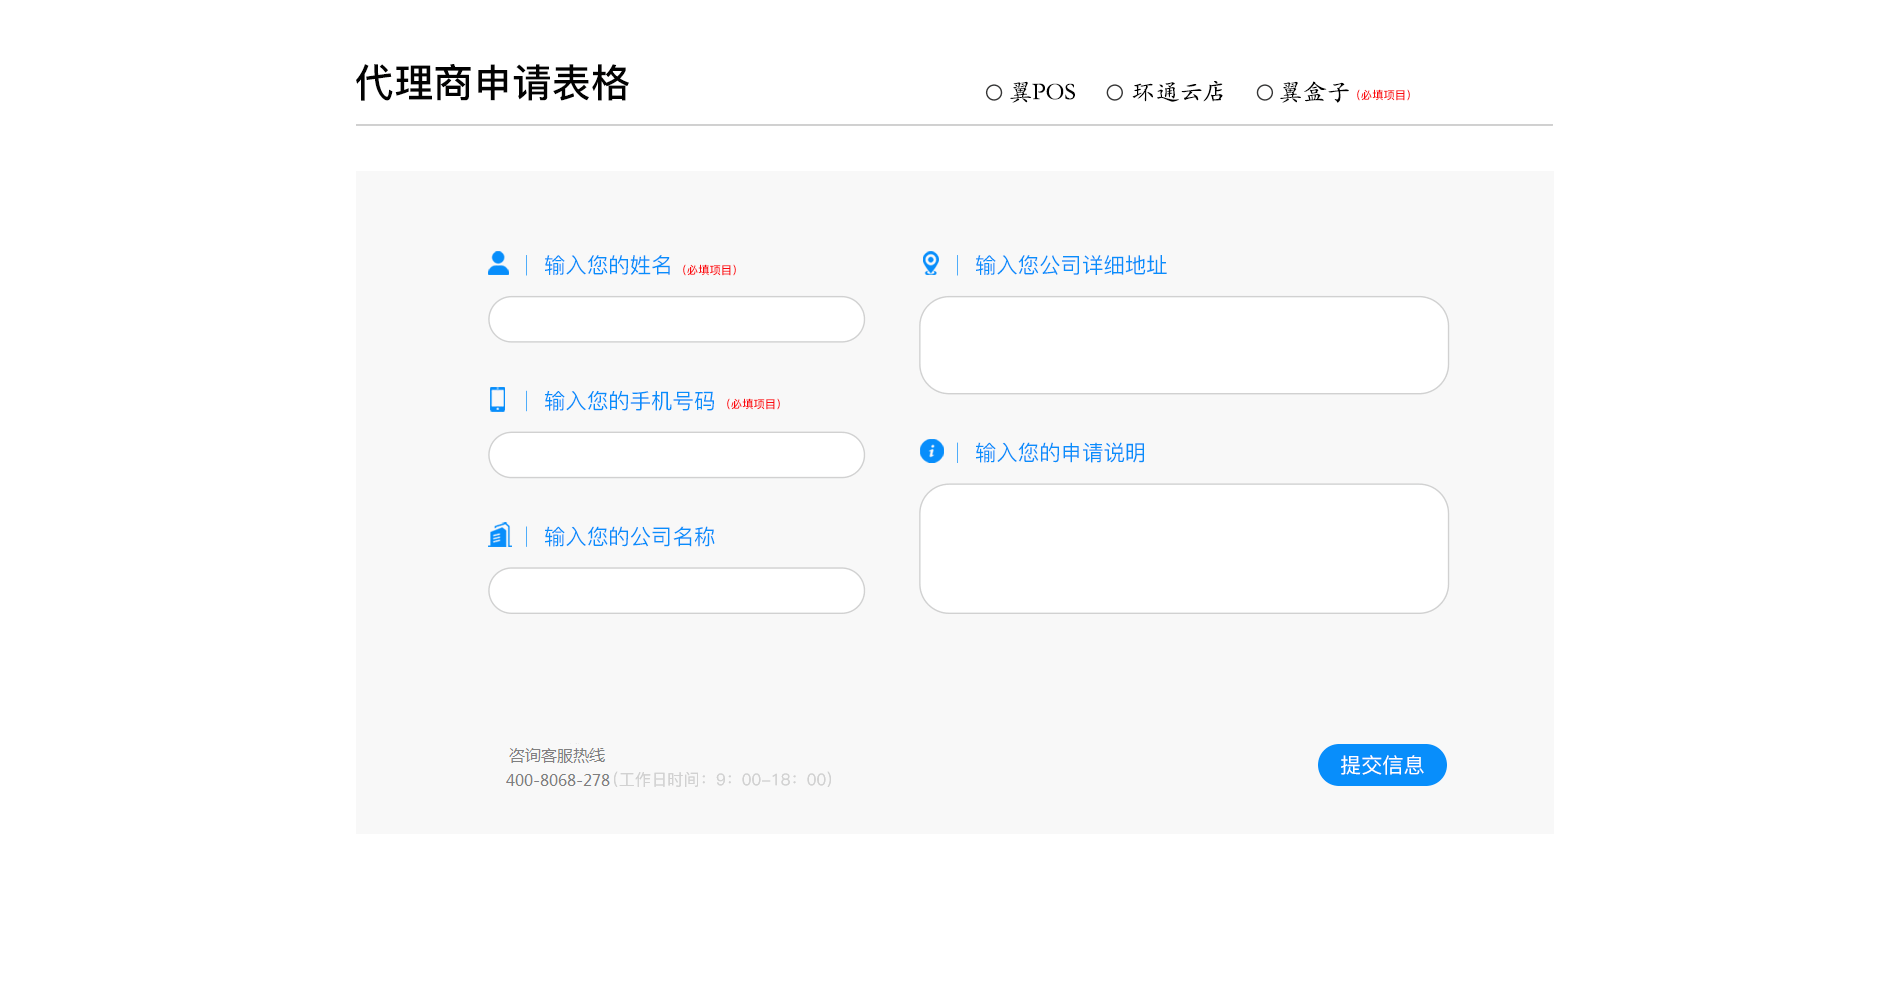Click the person icon beside the name label
The width and height of the screenshot is (1903, 991).
point(498,263)
